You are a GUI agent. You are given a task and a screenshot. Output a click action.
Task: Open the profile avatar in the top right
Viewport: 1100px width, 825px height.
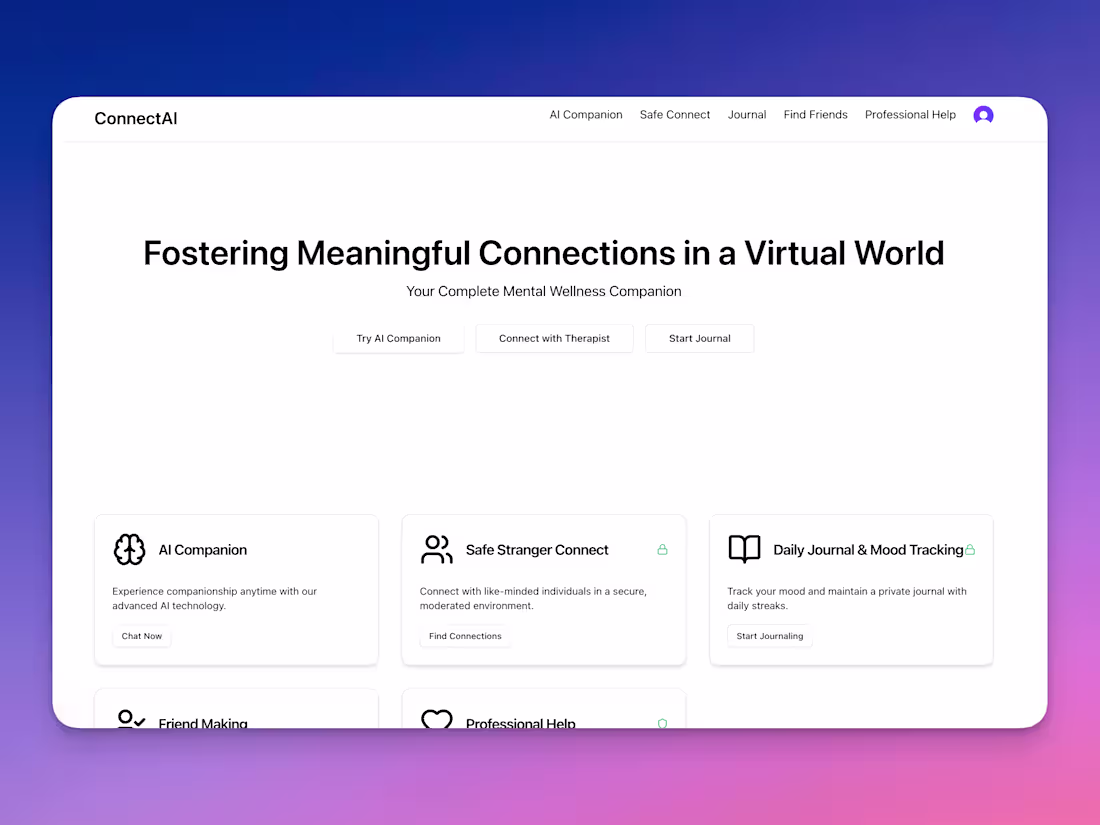pyautogui.click(x=983, y=115)
